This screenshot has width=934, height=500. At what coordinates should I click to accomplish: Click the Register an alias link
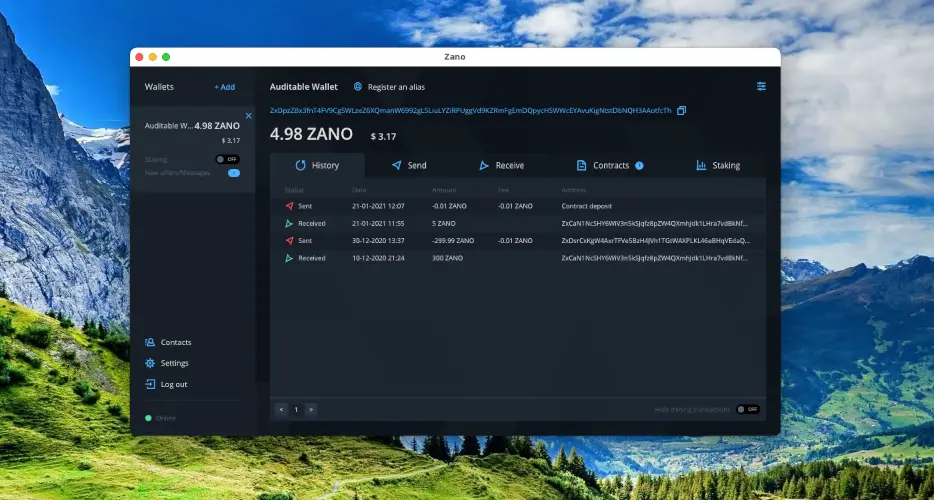point(396,87)
